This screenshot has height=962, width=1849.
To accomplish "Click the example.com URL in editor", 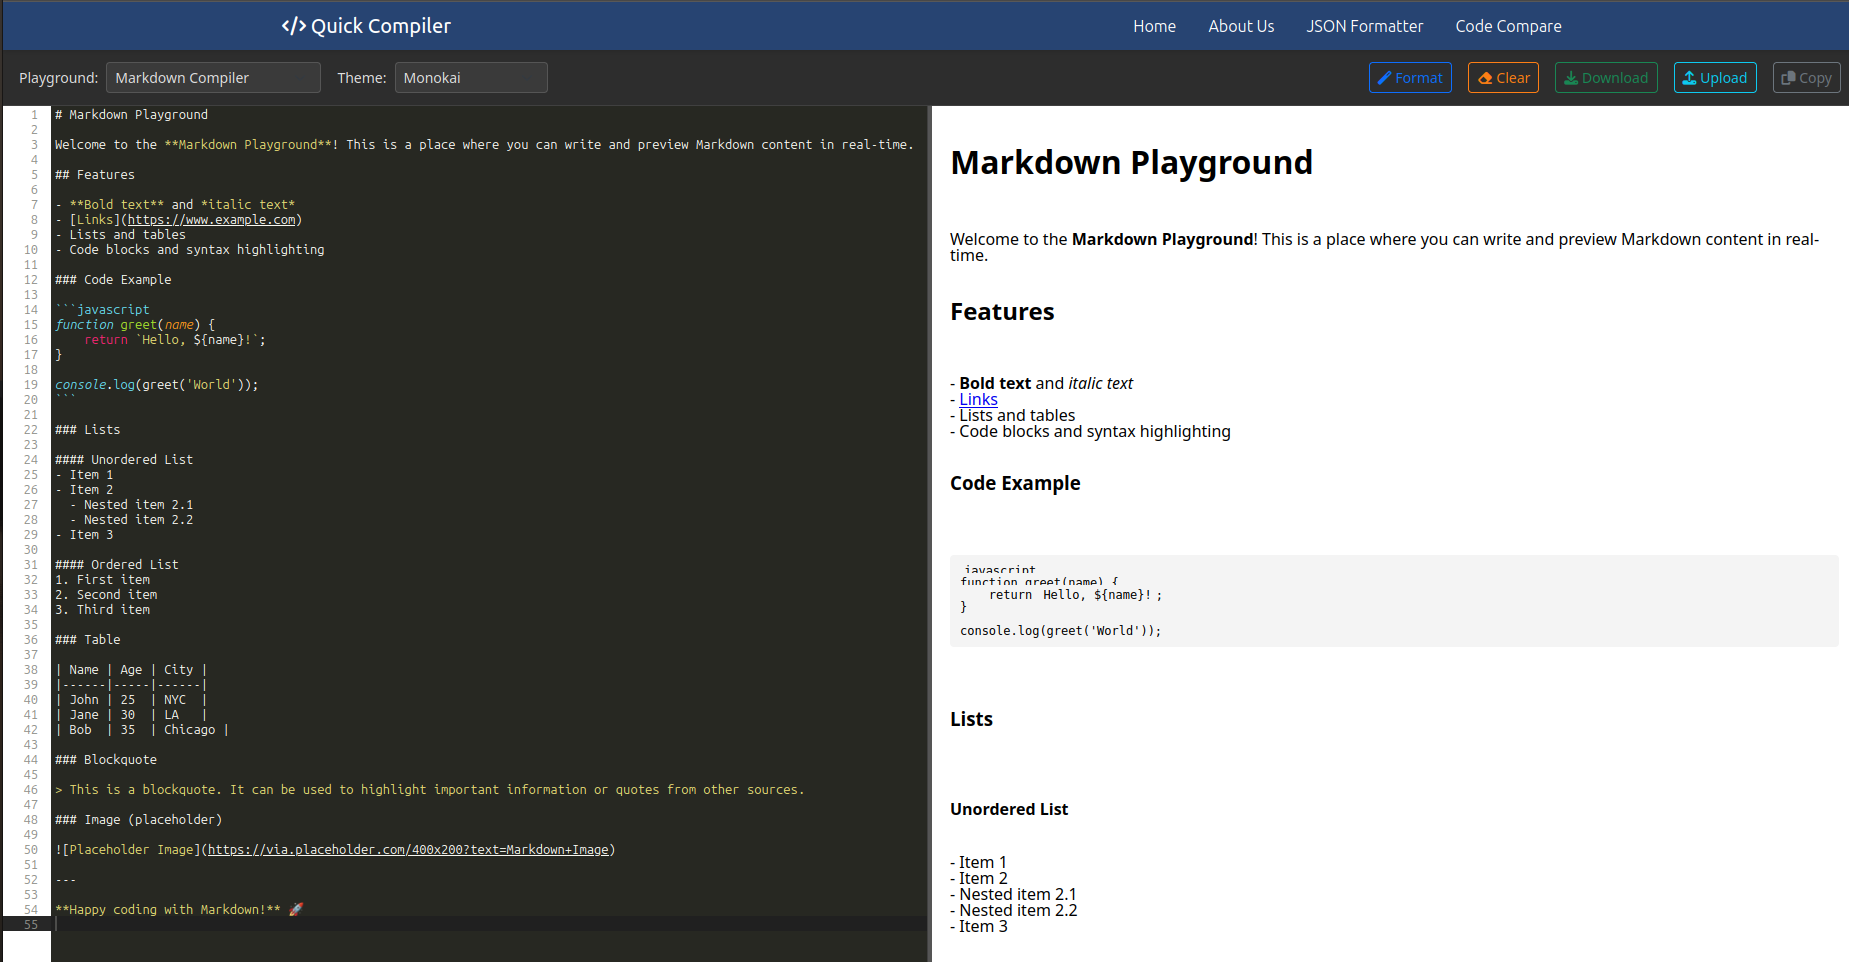I will point(211,220).
